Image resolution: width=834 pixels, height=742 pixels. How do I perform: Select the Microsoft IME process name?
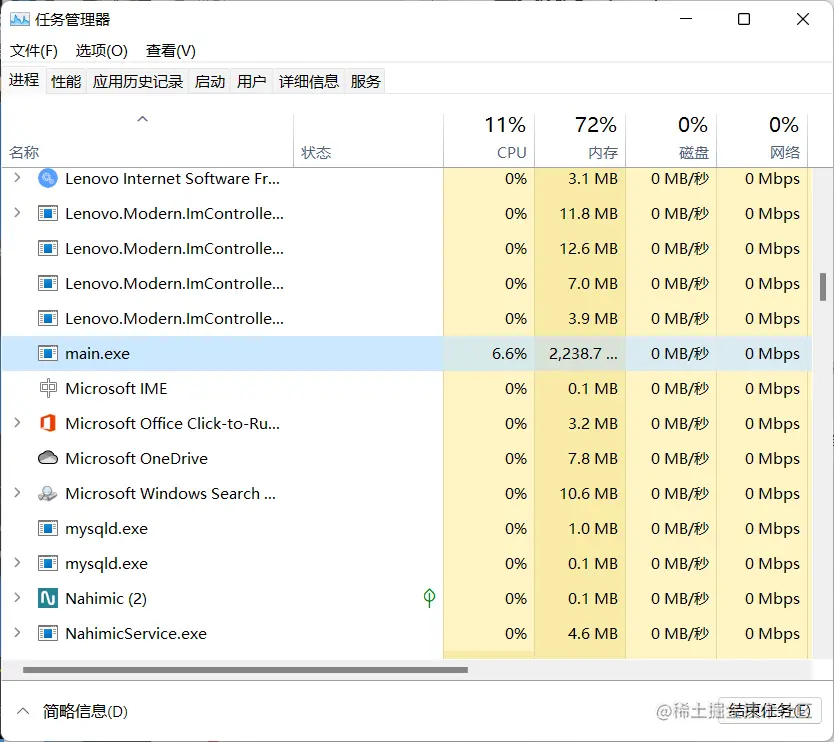pyautogui.click(x=116, y=388)
